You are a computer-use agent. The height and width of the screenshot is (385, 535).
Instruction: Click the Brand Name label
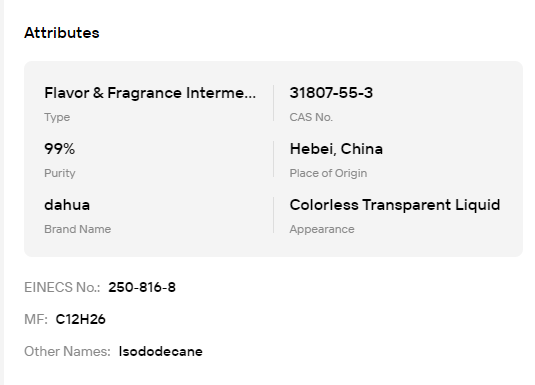point(77,229)
